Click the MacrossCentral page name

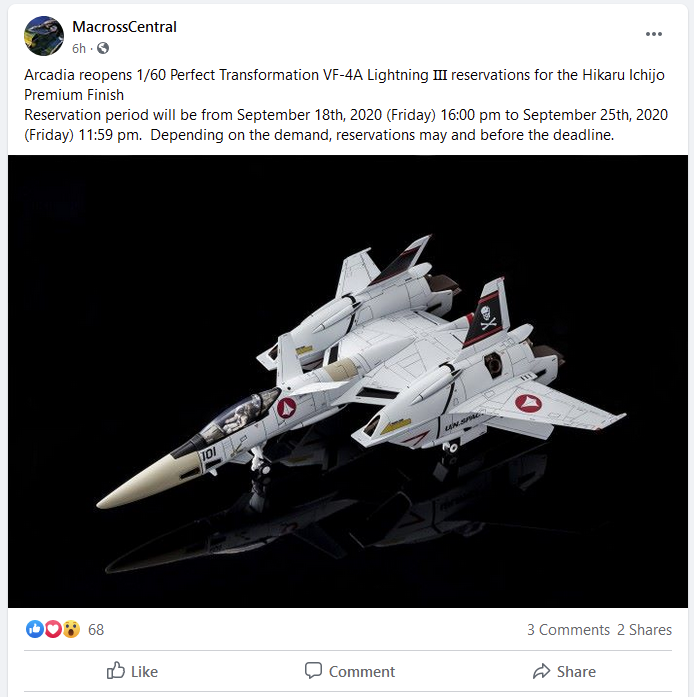click(124, 27)
